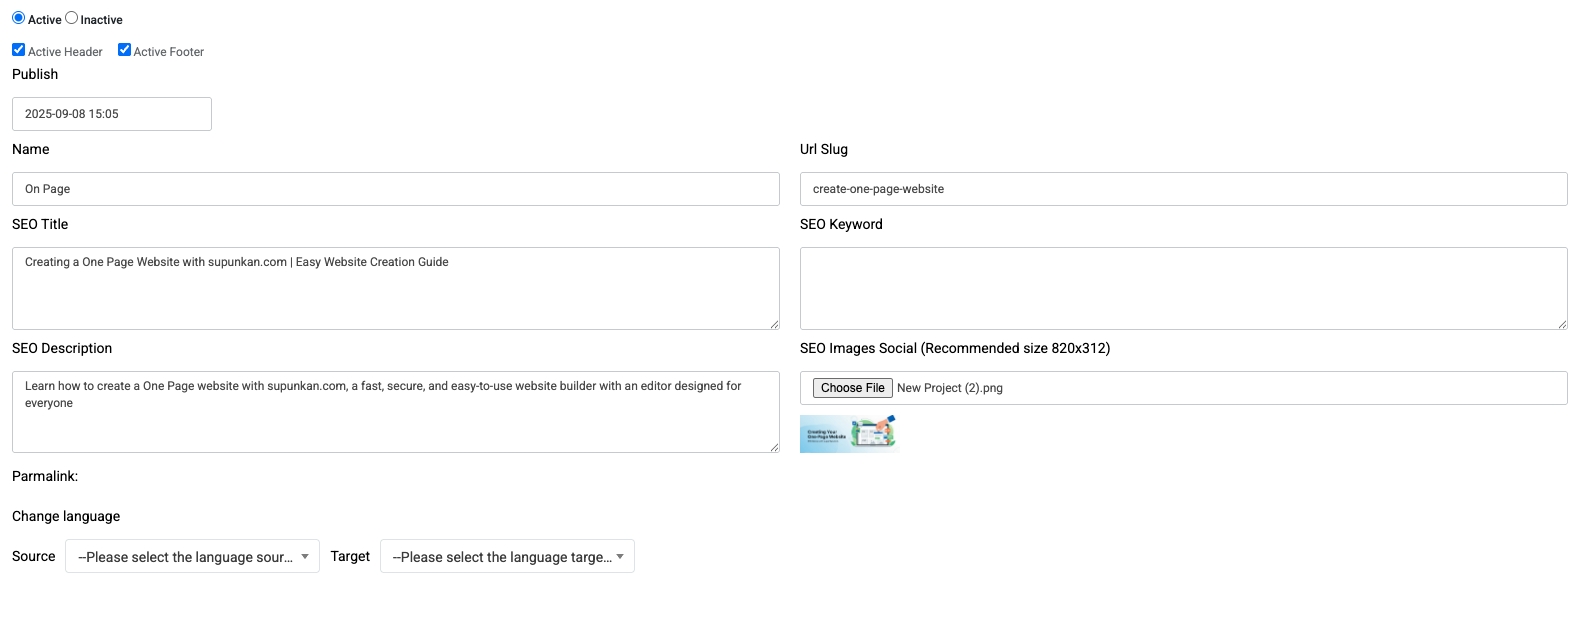
Task: Select the Inactive radio button
Action: 72,18
